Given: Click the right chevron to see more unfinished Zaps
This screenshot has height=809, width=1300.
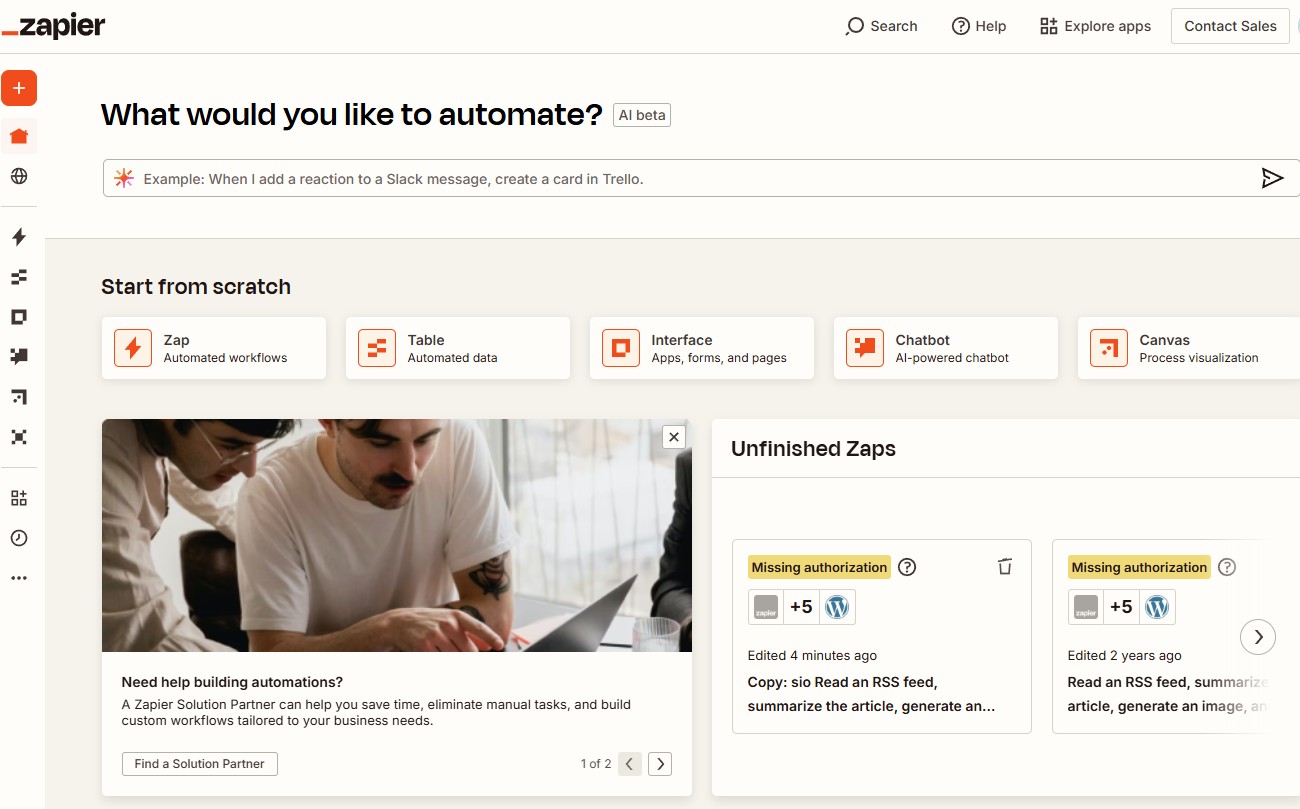Looking at the screenshot, I should [1258, 637].
